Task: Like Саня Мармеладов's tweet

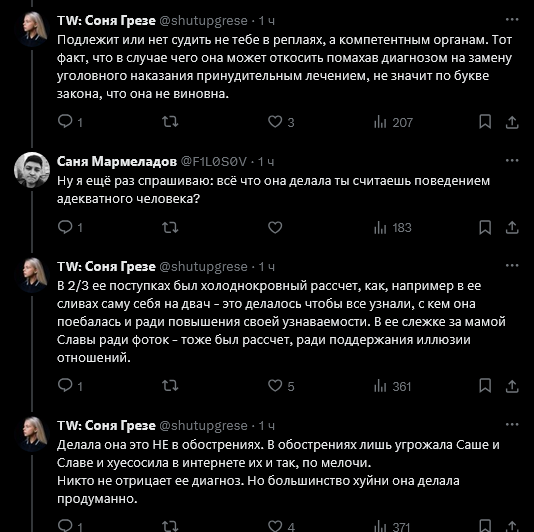Action: (x=275, y=227)
